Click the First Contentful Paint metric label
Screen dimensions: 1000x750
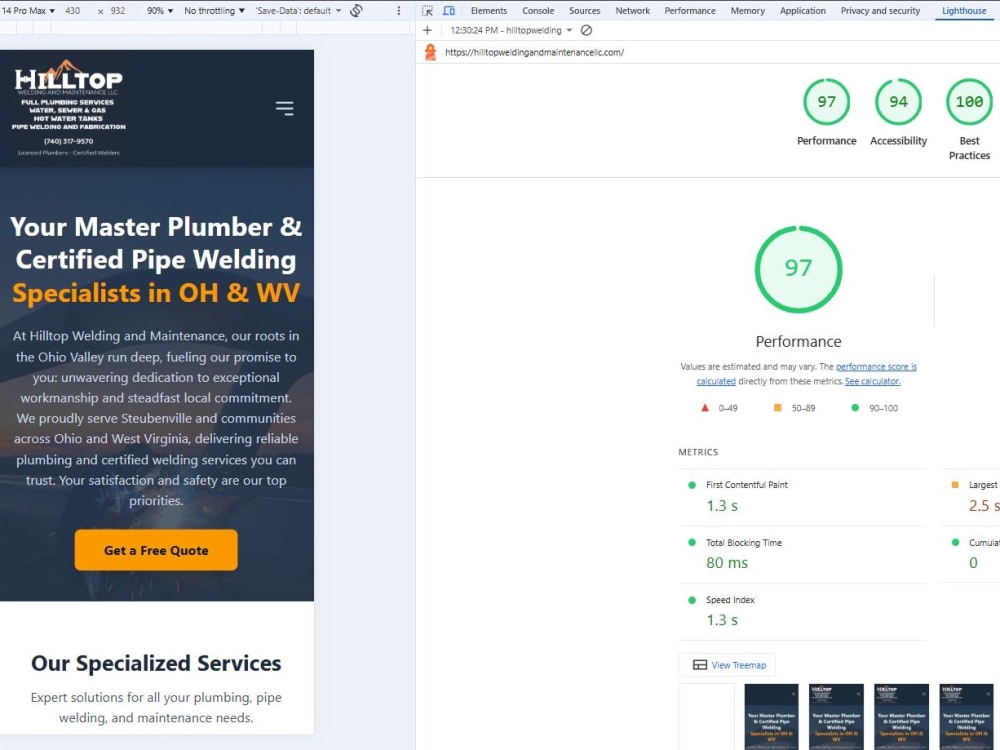(746, 485)
